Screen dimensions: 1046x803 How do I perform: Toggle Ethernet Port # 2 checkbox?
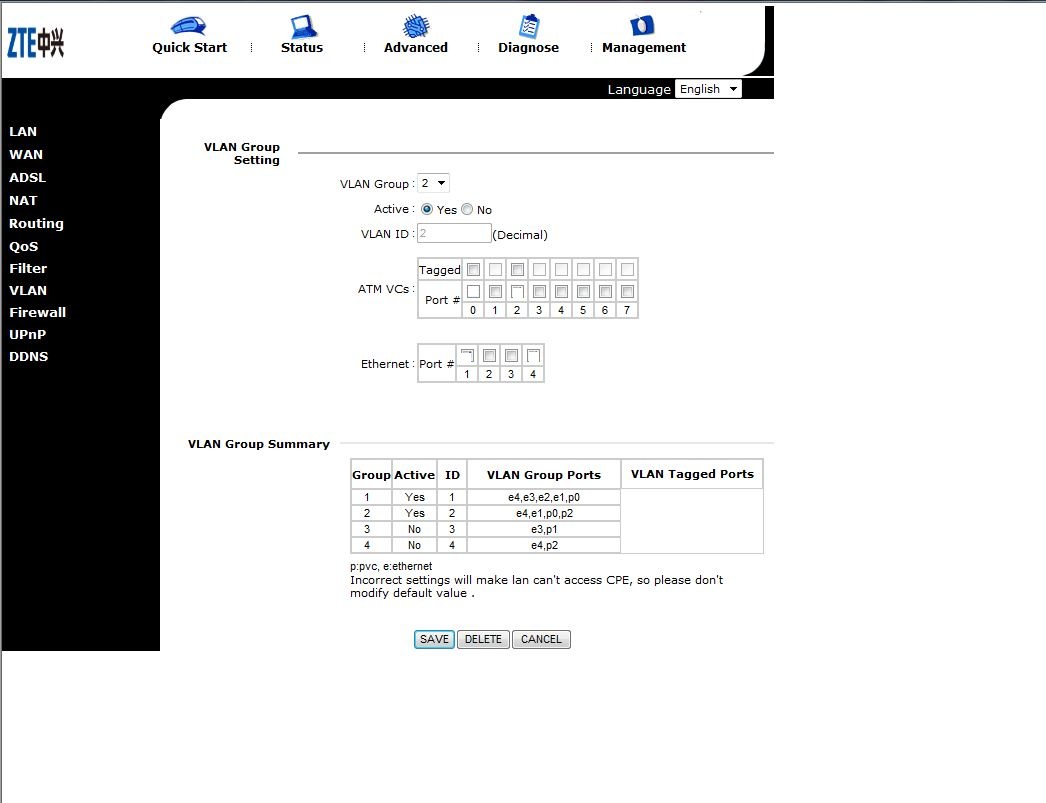[x=489, y=355]
